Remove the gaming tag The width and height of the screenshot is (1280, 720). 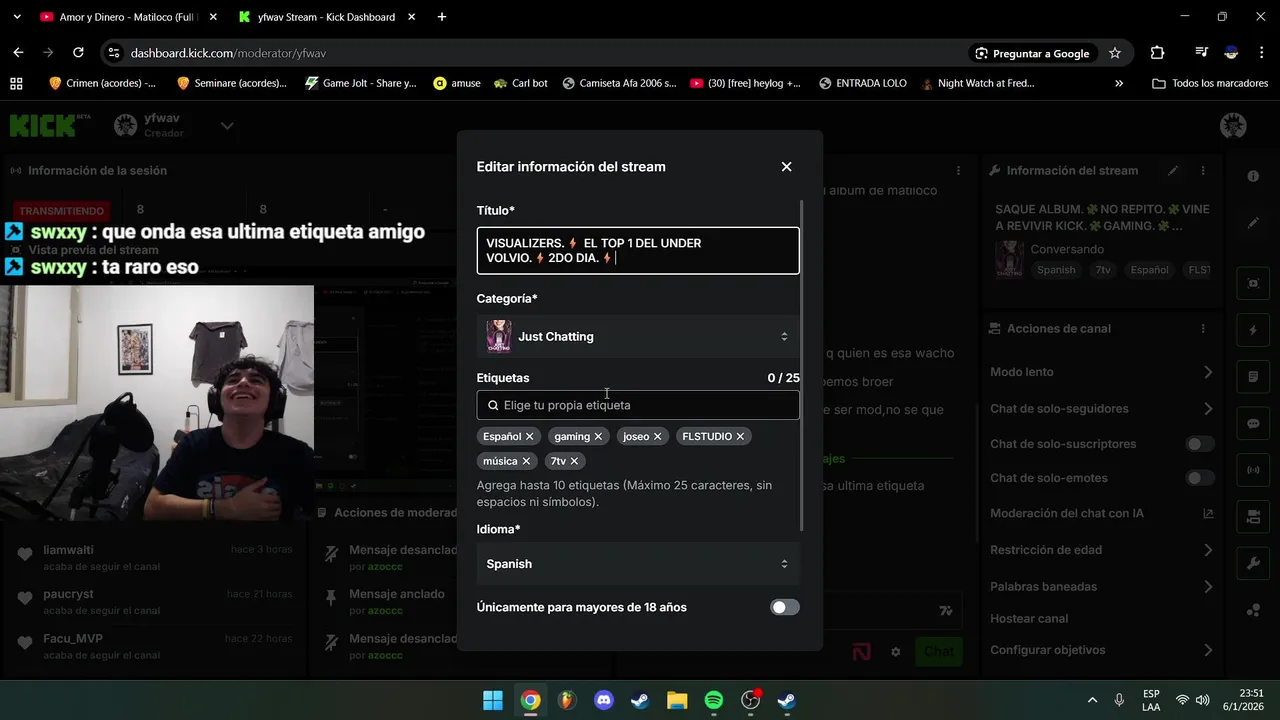[x=598, y=437]
